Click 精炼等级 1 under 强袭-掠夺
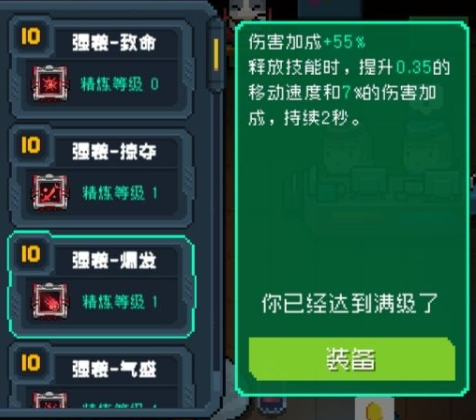Viewport: 476px width, 420px height. pos(119,193)
